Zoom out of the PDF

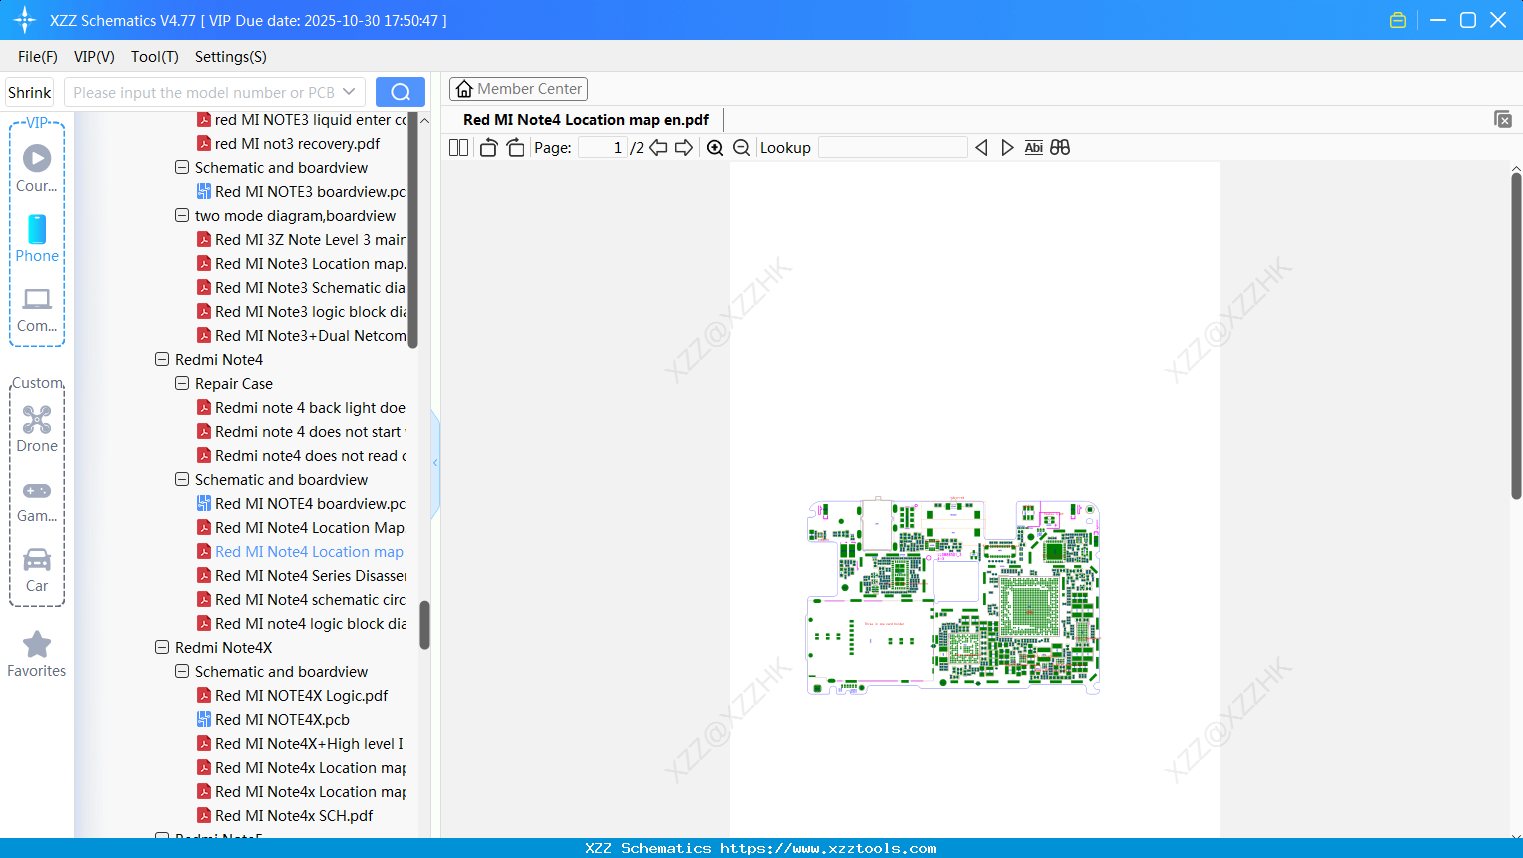coord(742,148)
